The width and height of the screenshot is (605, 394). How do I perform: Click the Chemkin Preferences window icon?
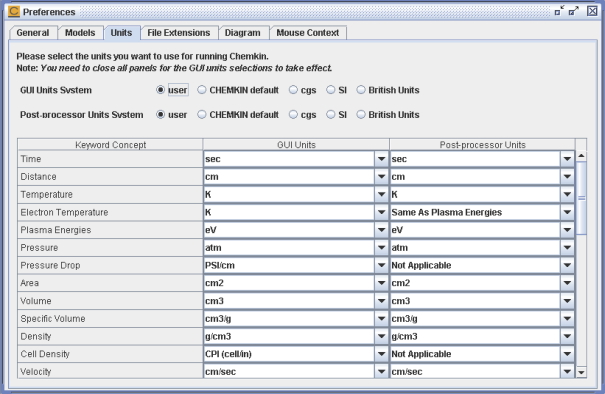[x=14, y=11]
